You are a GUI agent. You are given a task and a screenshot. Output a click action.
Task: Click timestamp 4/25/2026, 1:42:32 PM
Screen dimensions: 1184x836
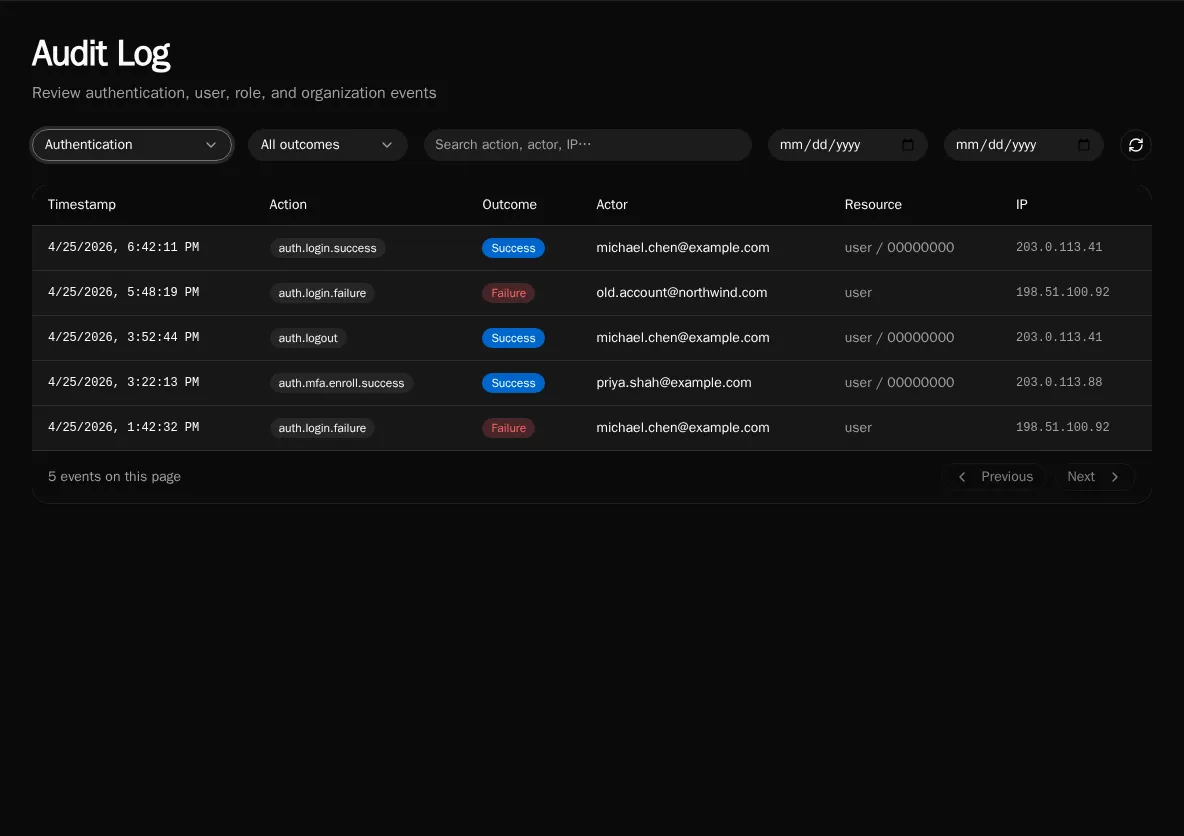point(123,427)
